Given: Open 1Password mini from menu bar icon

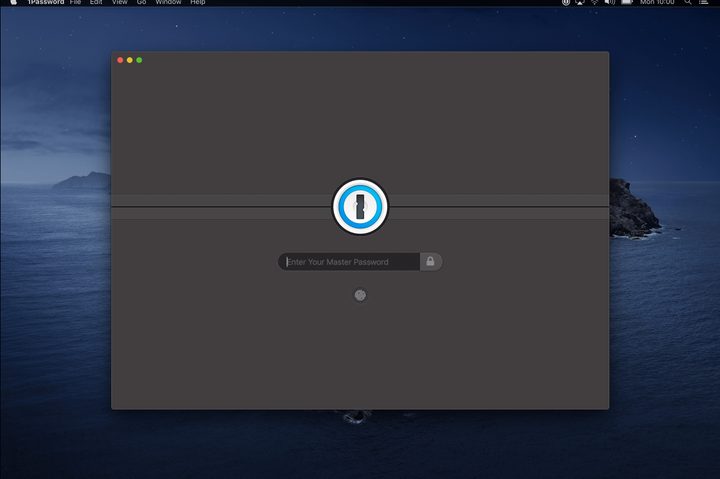Looking at the screenshot, I should pos(566,2).
